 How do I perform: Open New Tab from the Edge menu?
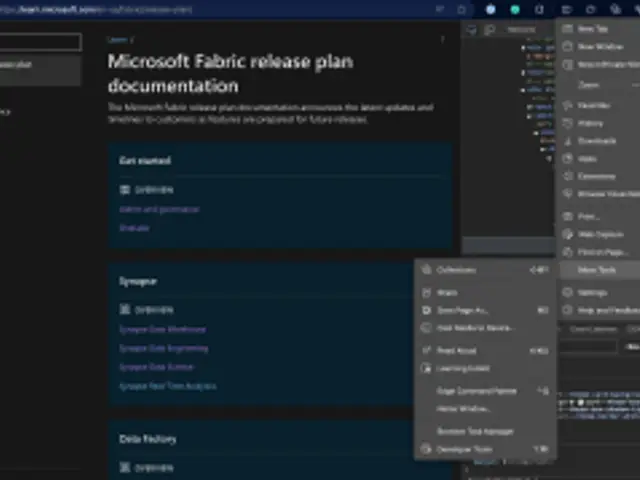click(600, 29)
